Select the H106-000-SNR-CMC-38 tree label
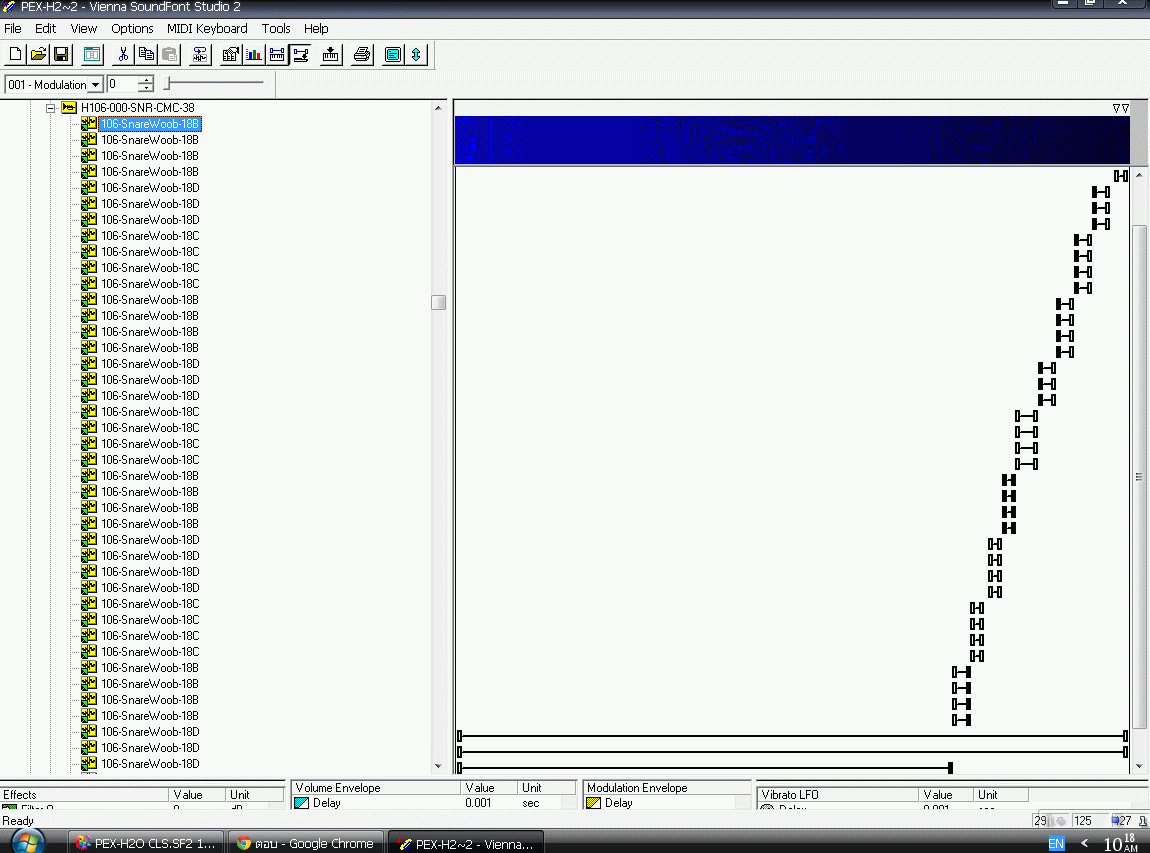The height and width of the screenshot is (853, 1150). click(x=138, y=108)
